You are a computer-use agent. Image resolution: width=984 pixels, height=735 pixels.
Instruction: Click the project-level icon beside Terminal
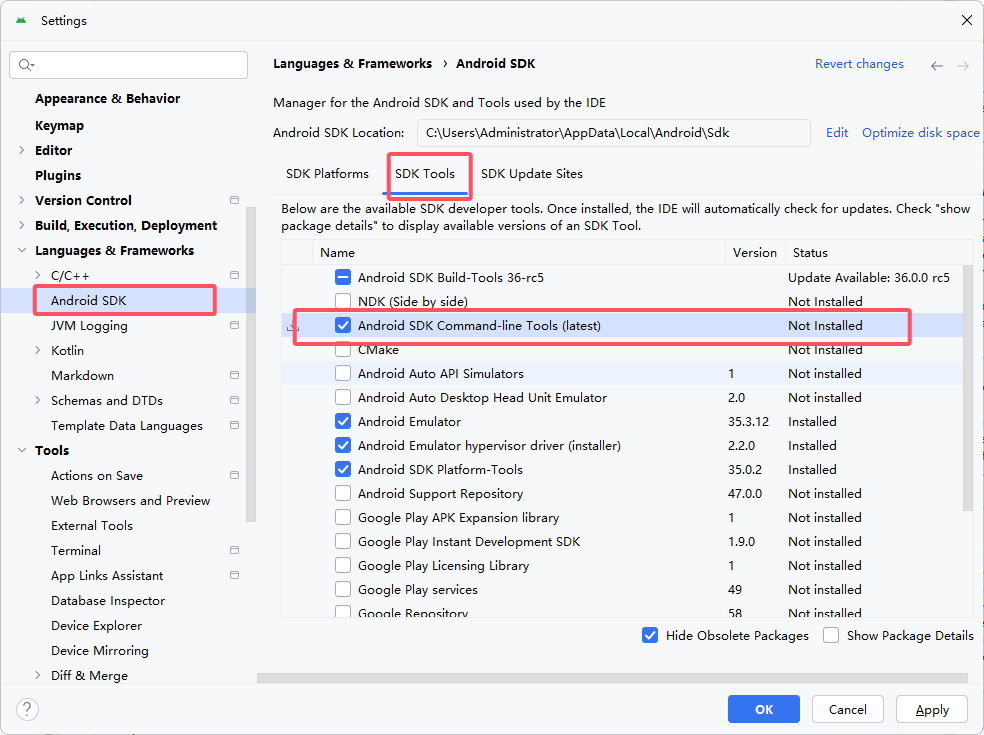pos(235,550)
